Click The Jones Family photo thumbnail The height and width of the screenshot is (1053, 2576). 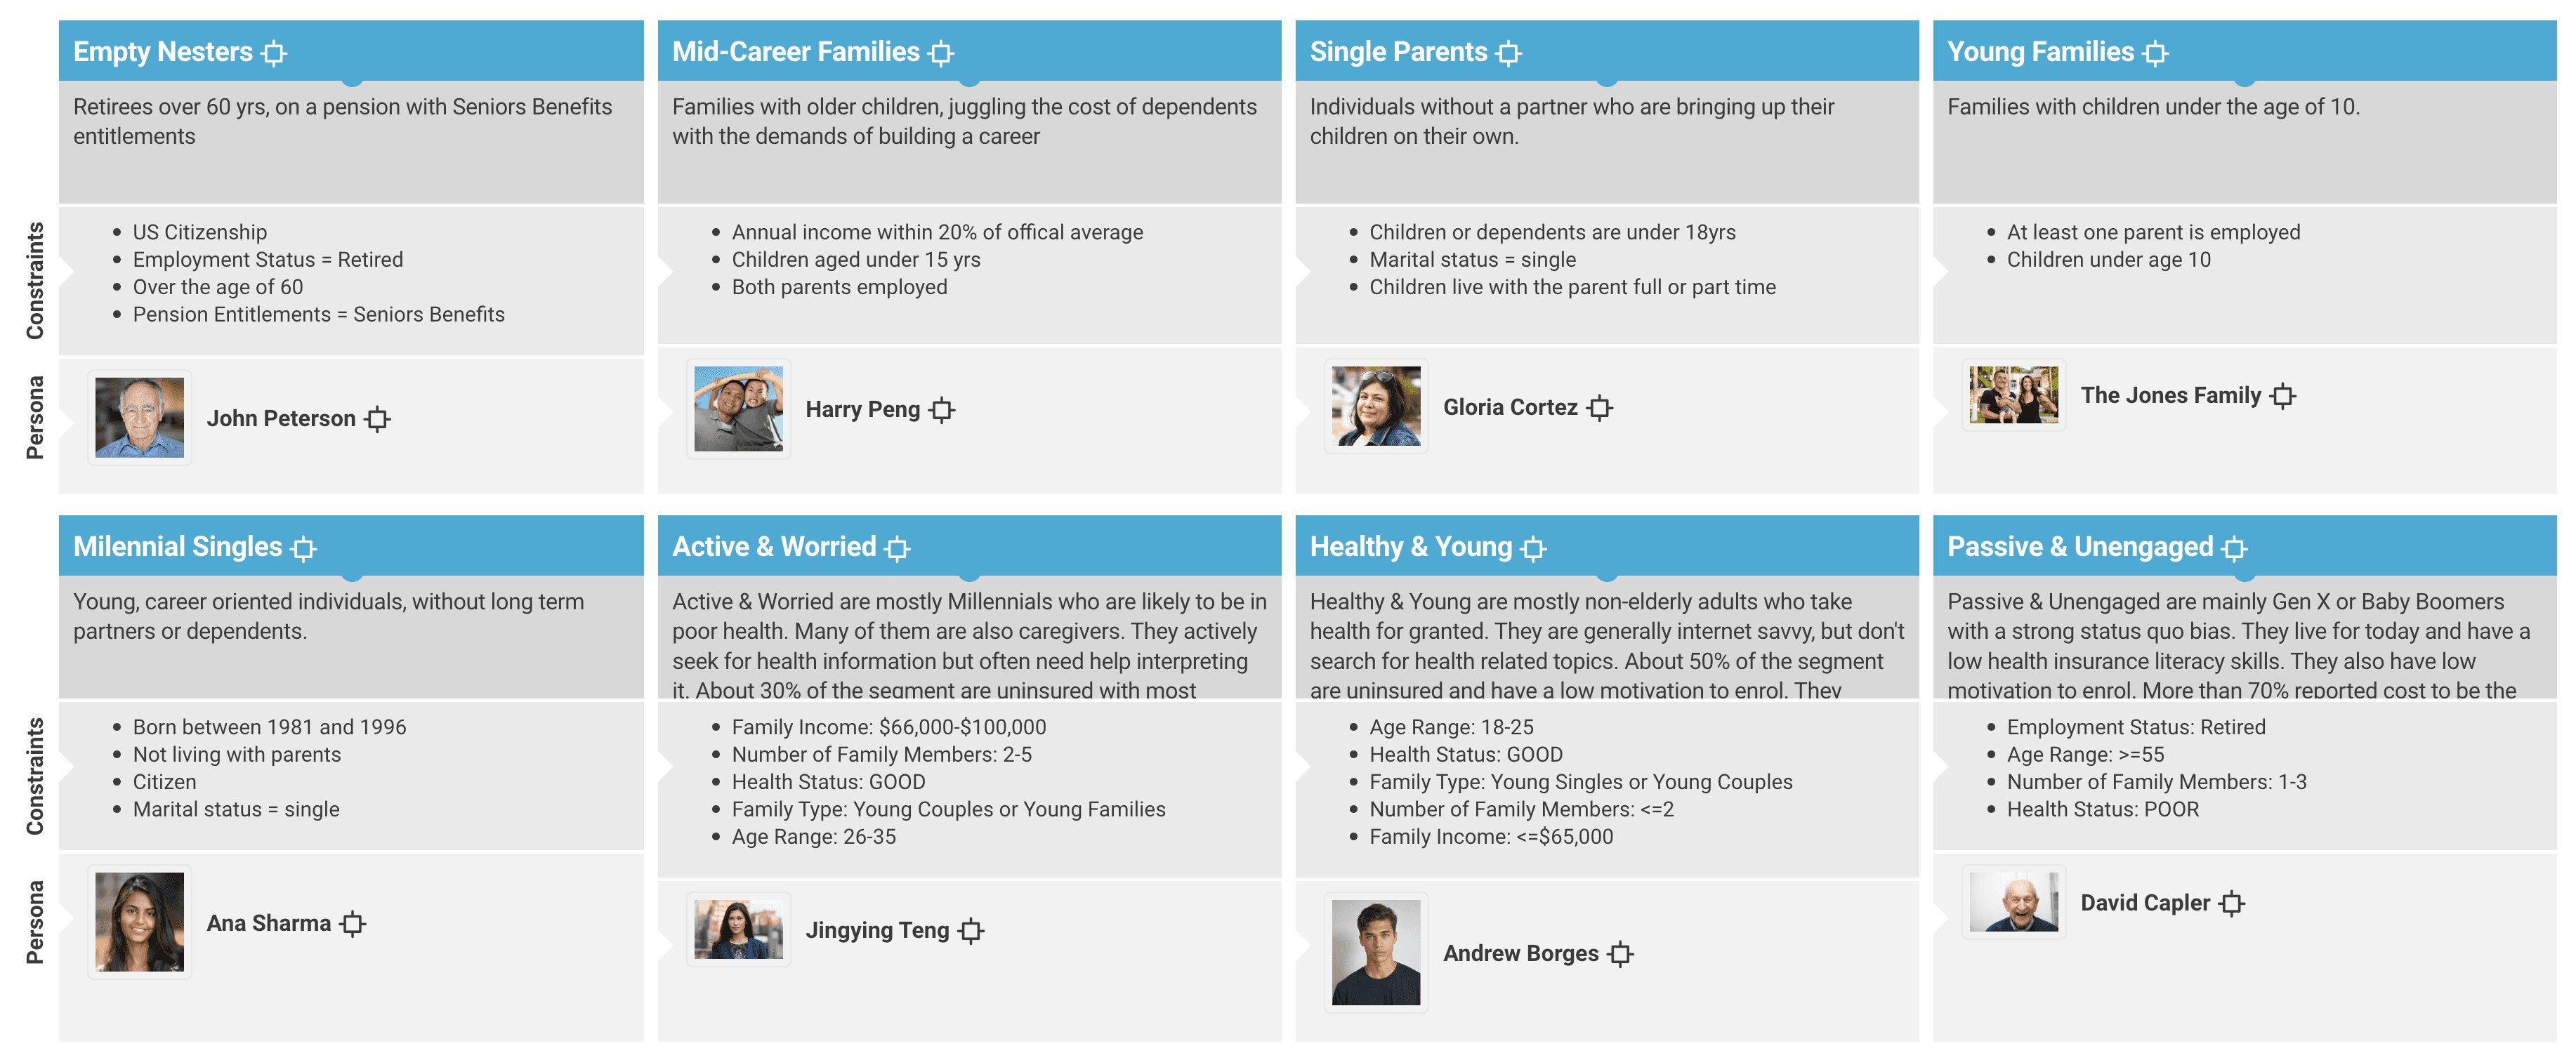point(2014,395)
